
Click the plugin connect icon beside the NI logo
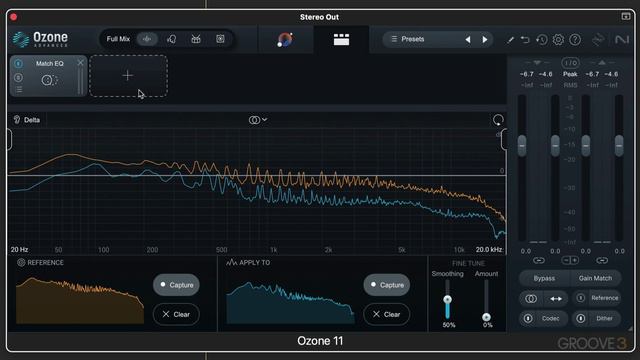coord(598,40)
